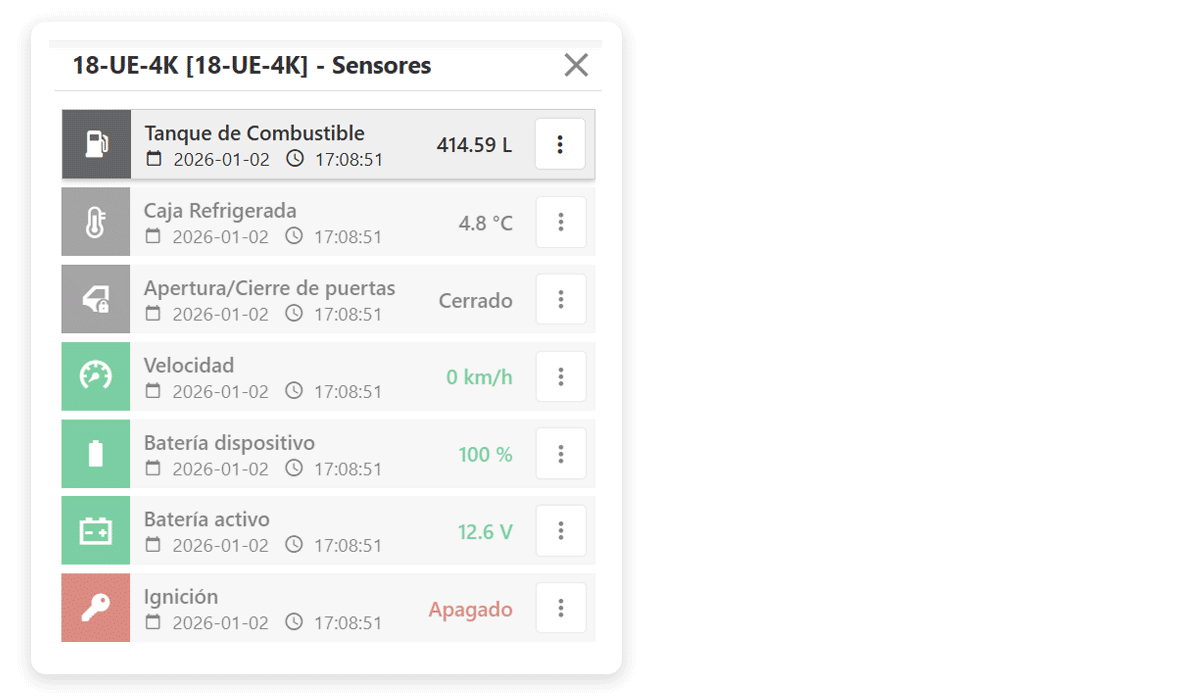Click the car battery icon for Batería activo

tap(96, 531)
